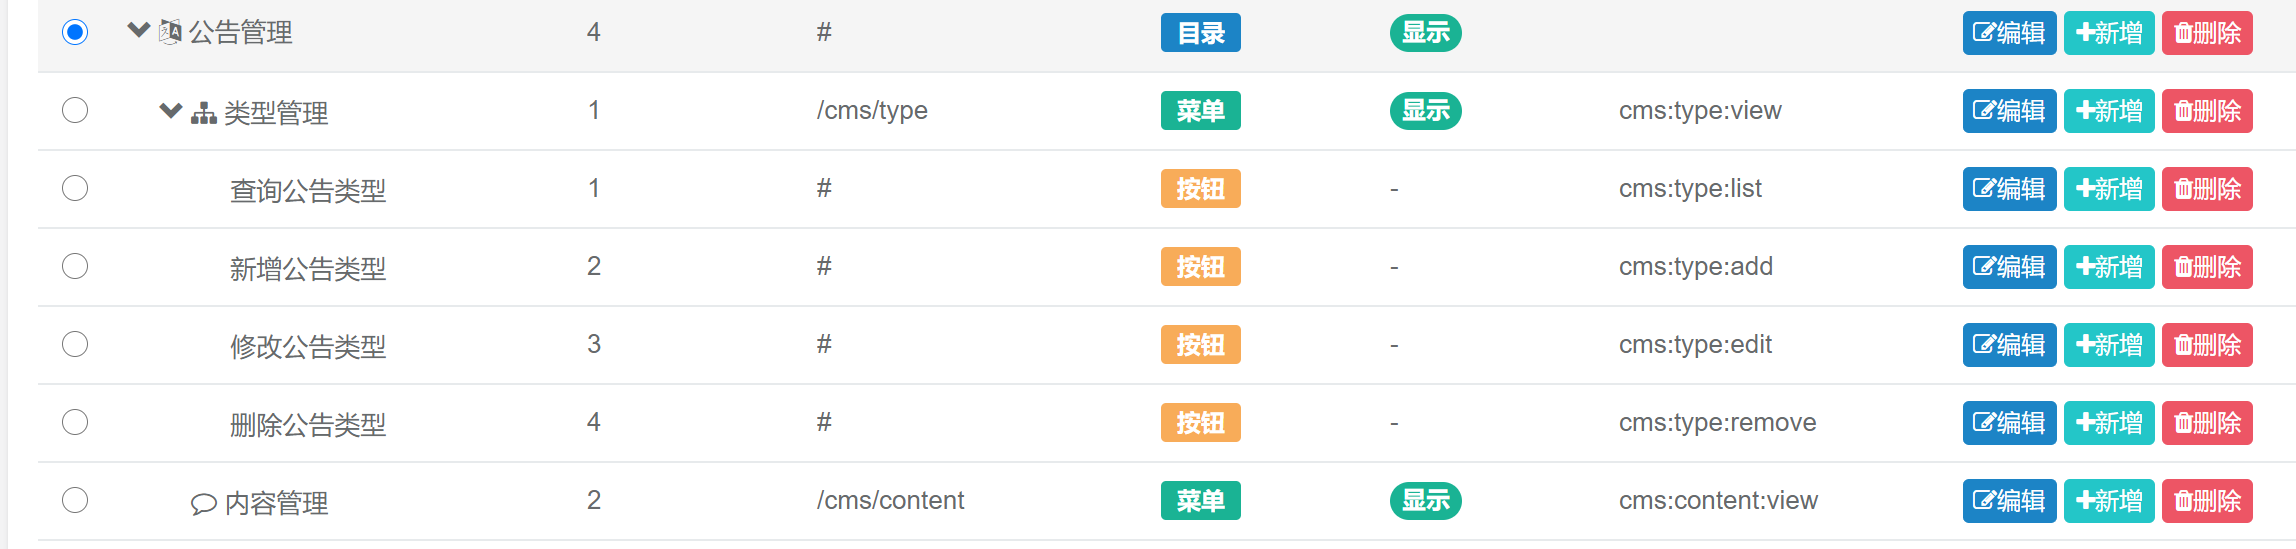This screenshot has height=549, width=2296.
Task: Click 显示 status badge for 内容管理
Action: [1425, 501]
